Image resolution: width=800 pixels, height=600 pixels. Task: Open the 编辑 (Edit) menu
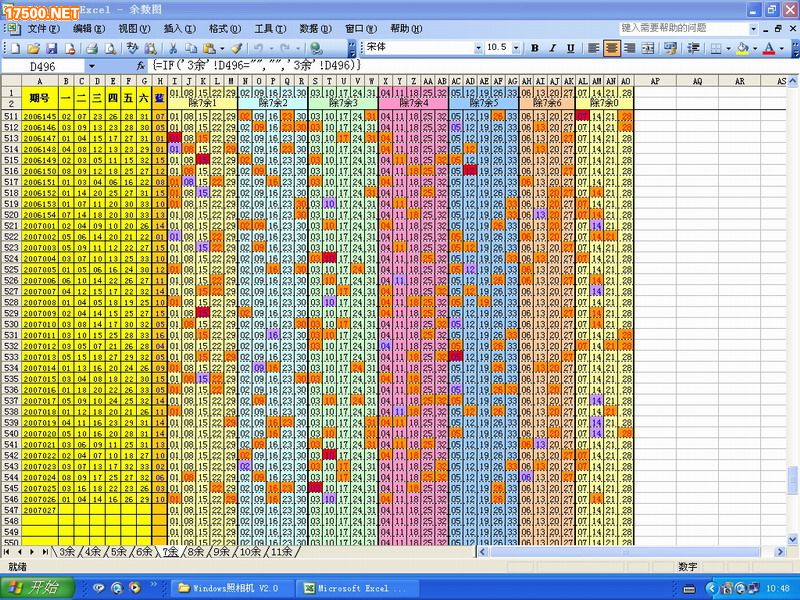[x=89, y=29]
